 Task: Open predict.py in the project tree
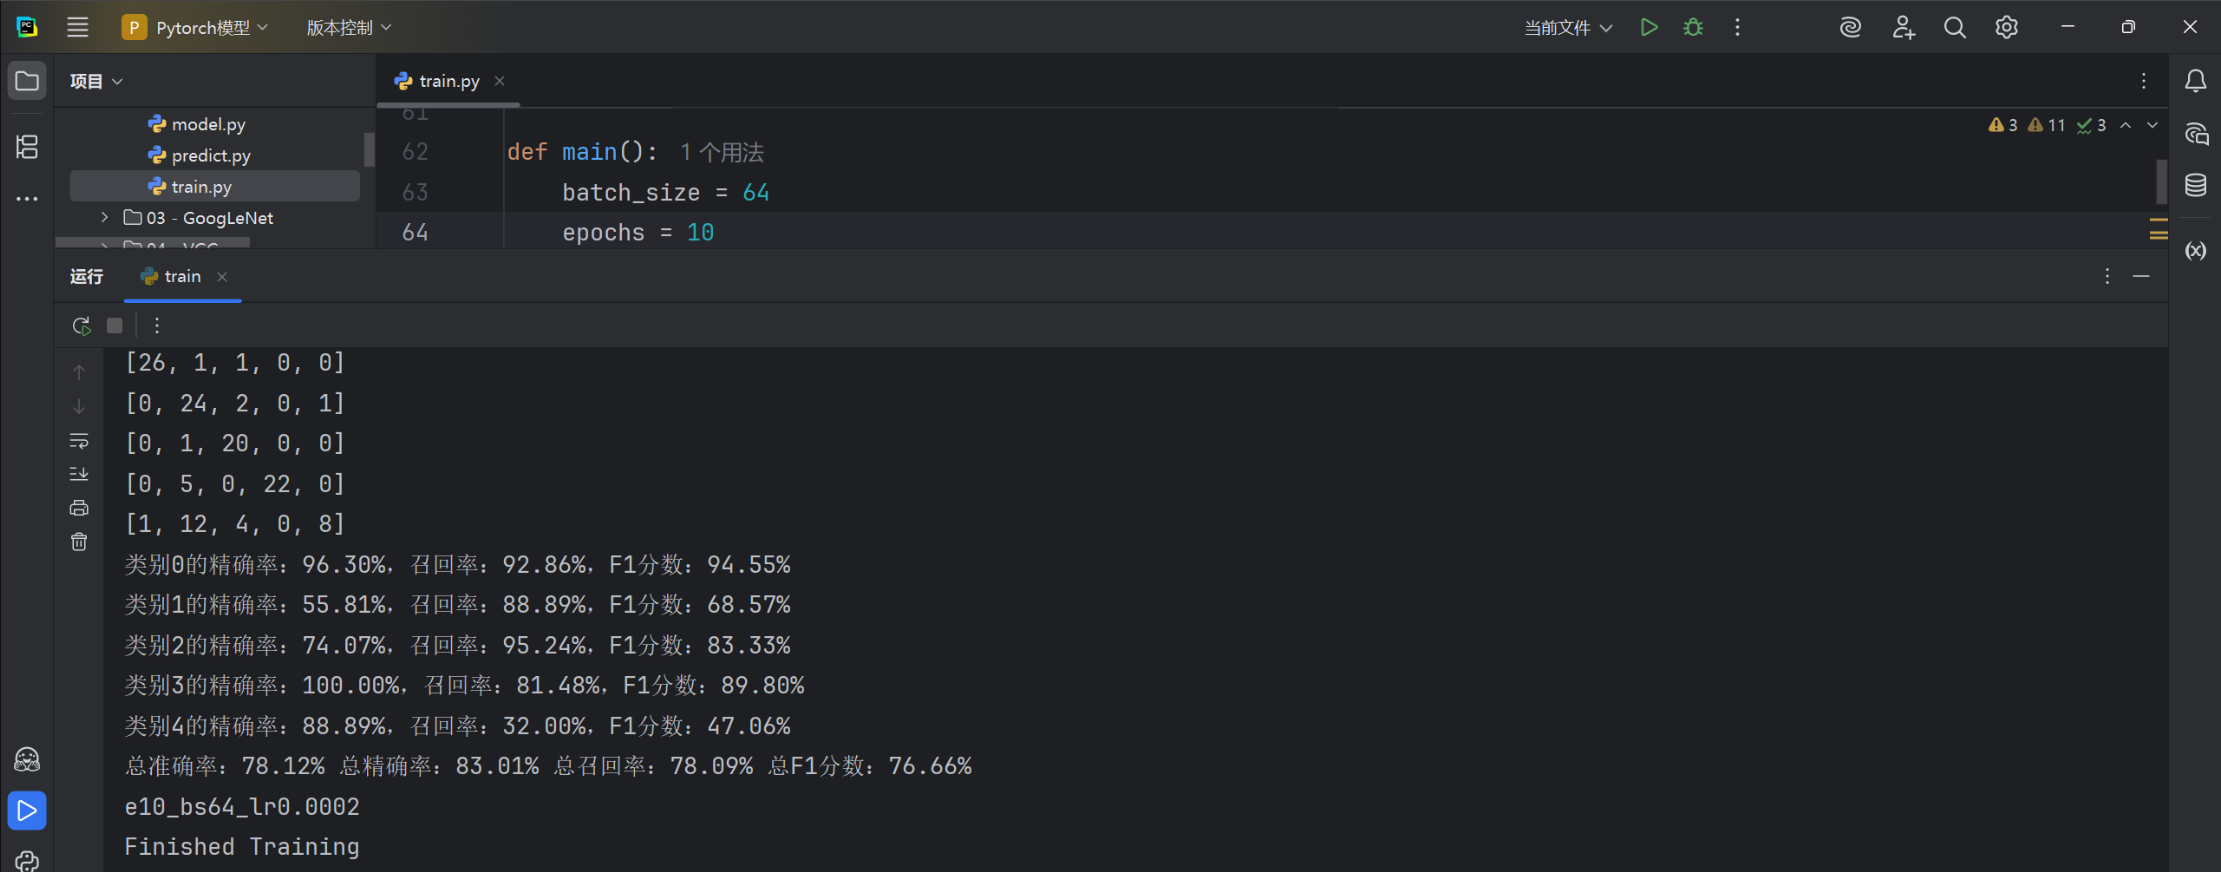click(x=210, y=155)
